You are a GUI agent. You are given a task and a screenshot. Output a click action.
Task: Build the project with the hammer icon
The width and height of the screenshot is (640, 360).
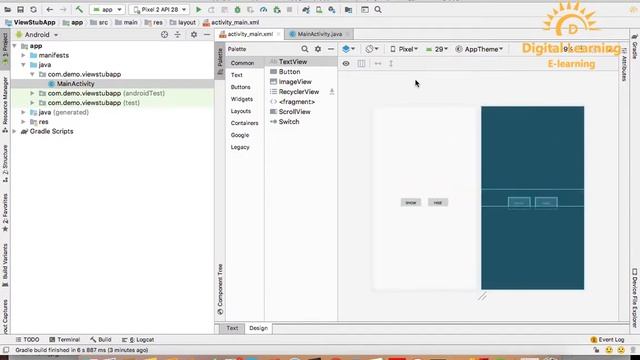(79, 9)
